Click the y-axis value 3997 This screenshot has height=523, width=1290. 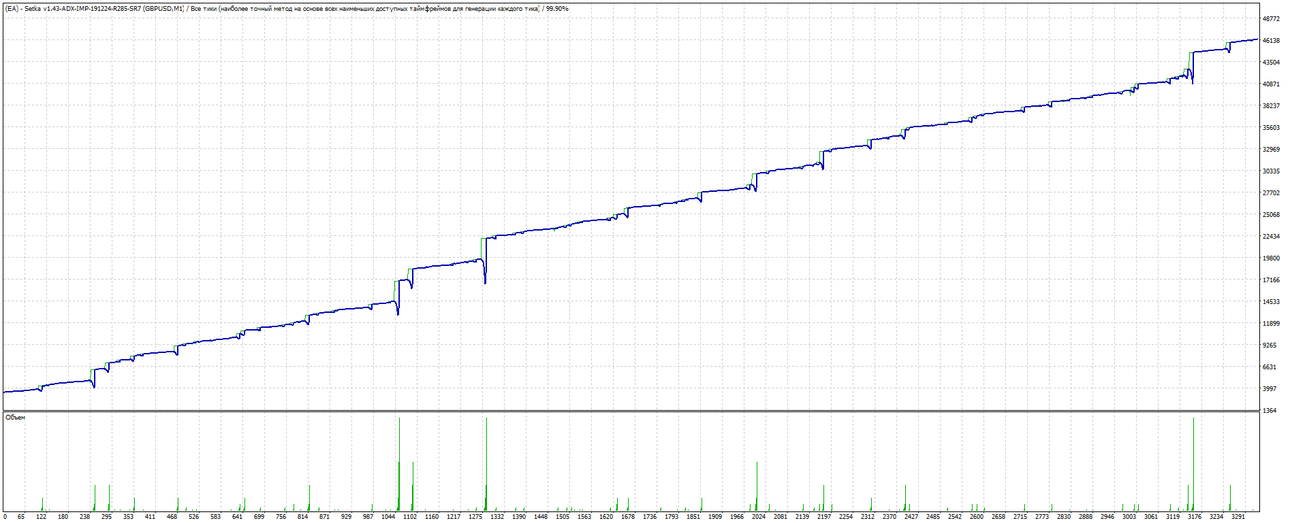[1270, 389]
